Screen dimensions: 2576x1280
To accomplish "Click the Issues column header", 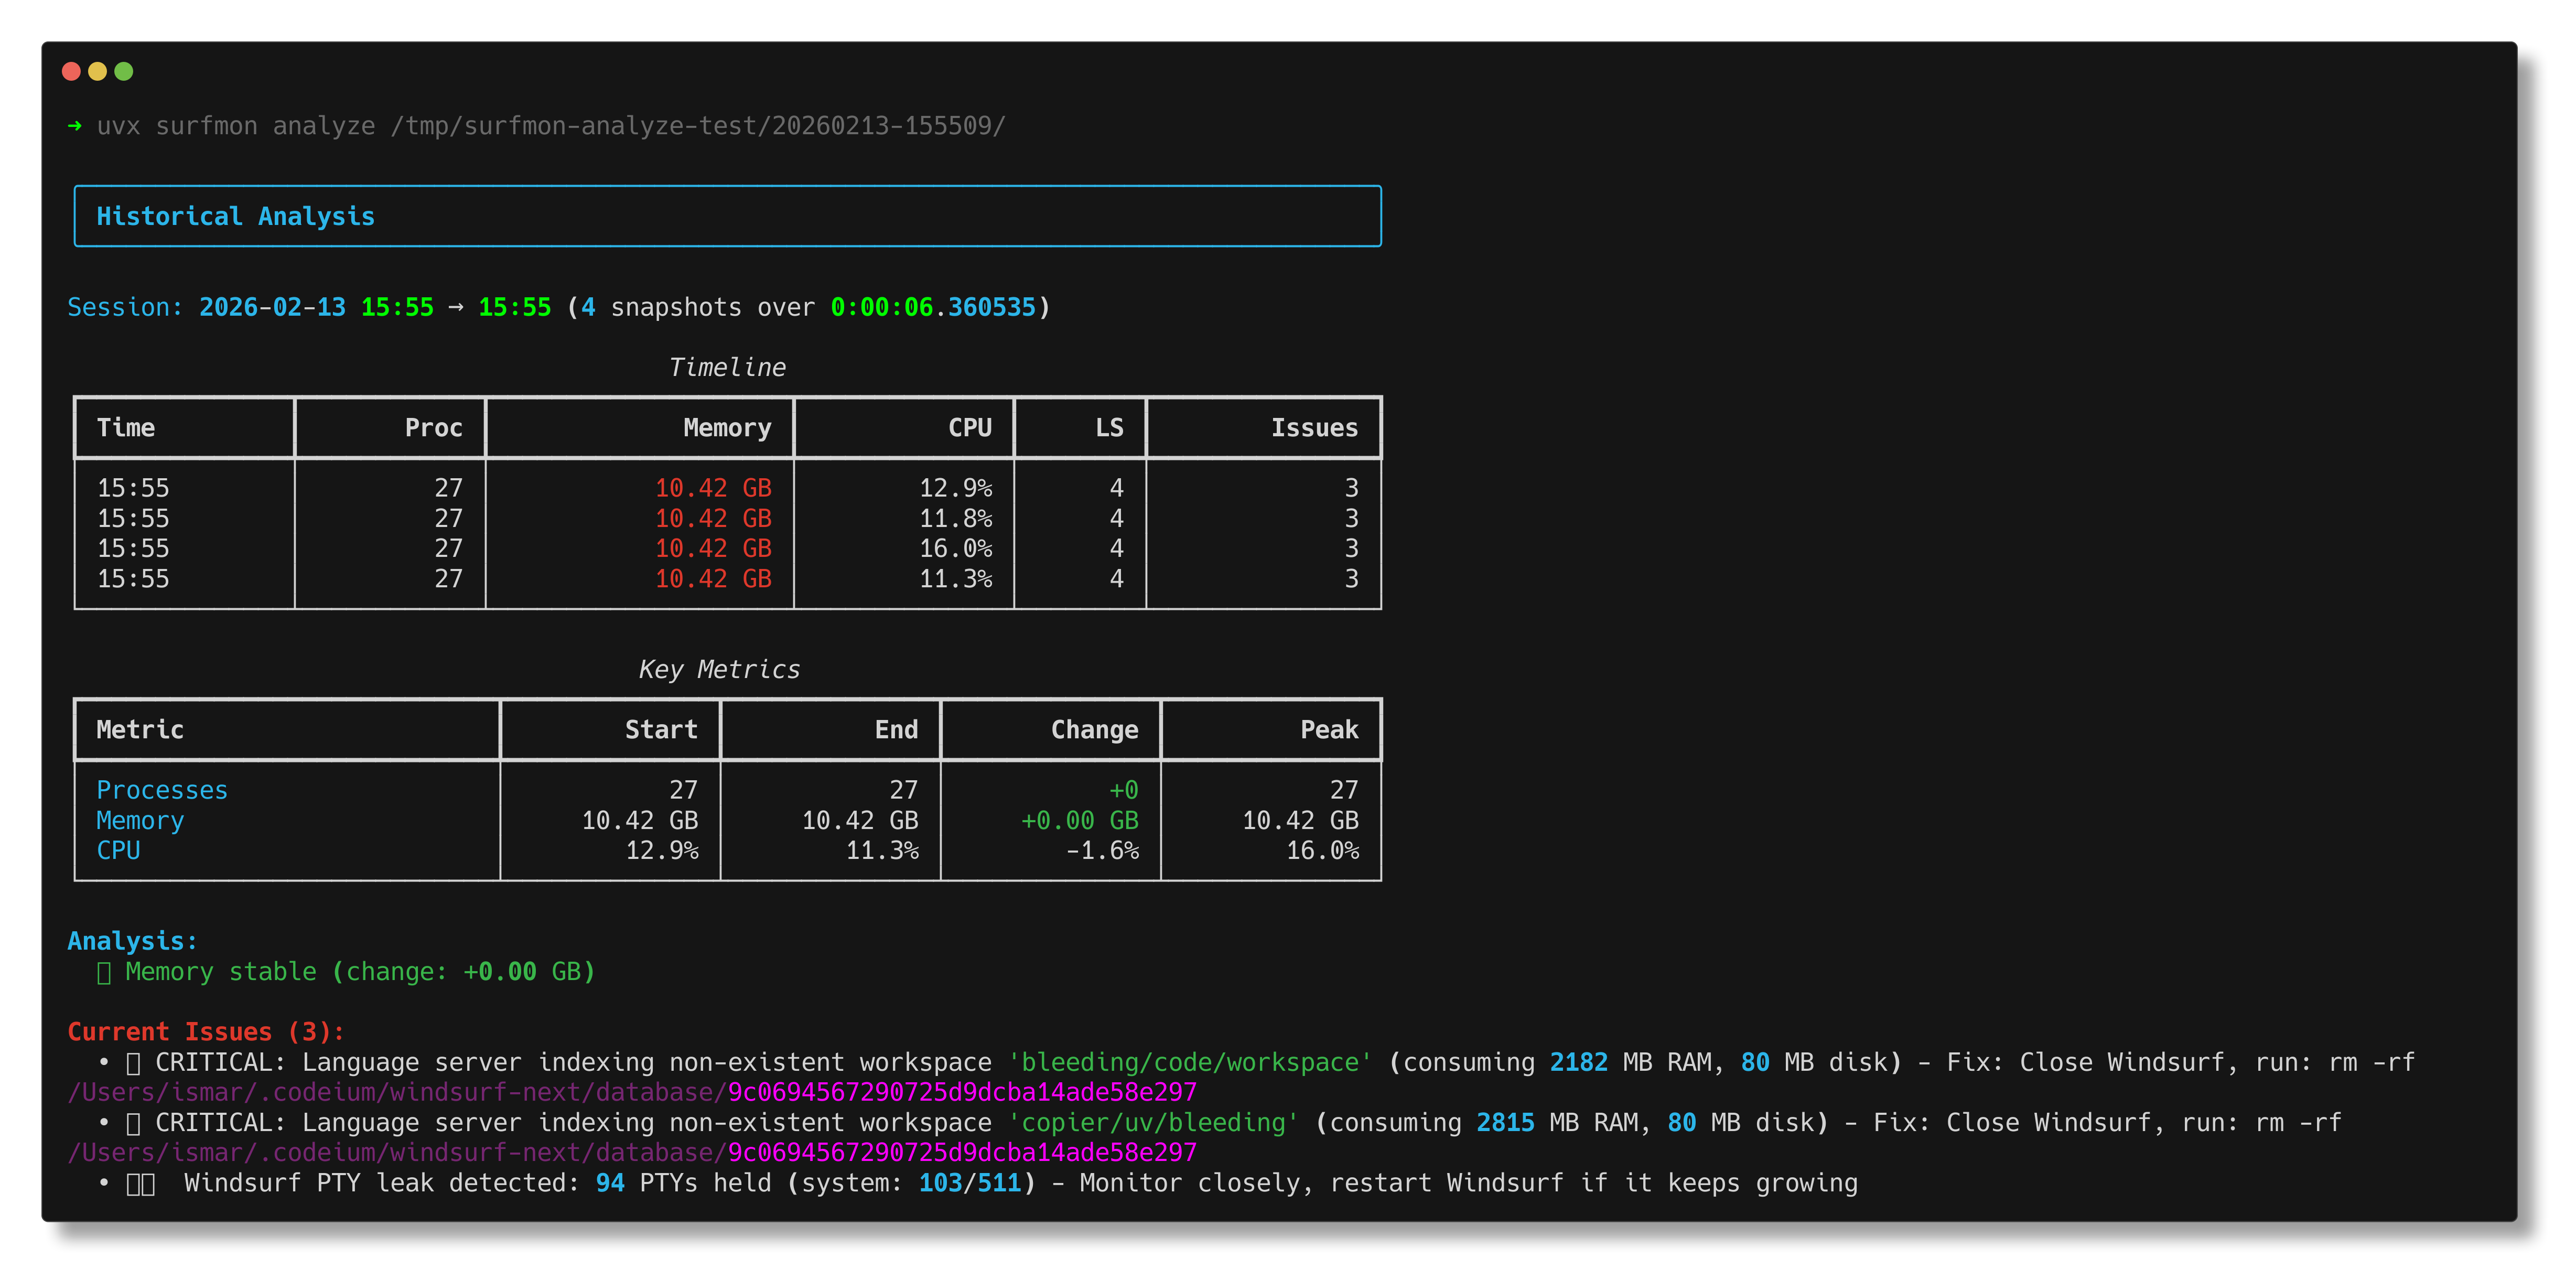I will pos(1313,428).
